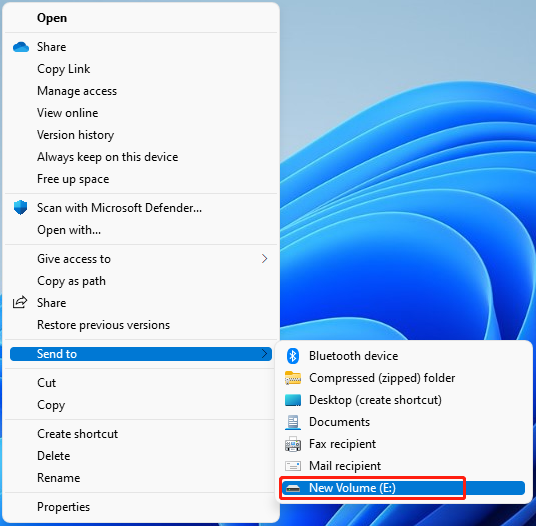Select Delete from the menu
Image resolution: width=536 pixels, height=526 pixels.
[54, 456]
